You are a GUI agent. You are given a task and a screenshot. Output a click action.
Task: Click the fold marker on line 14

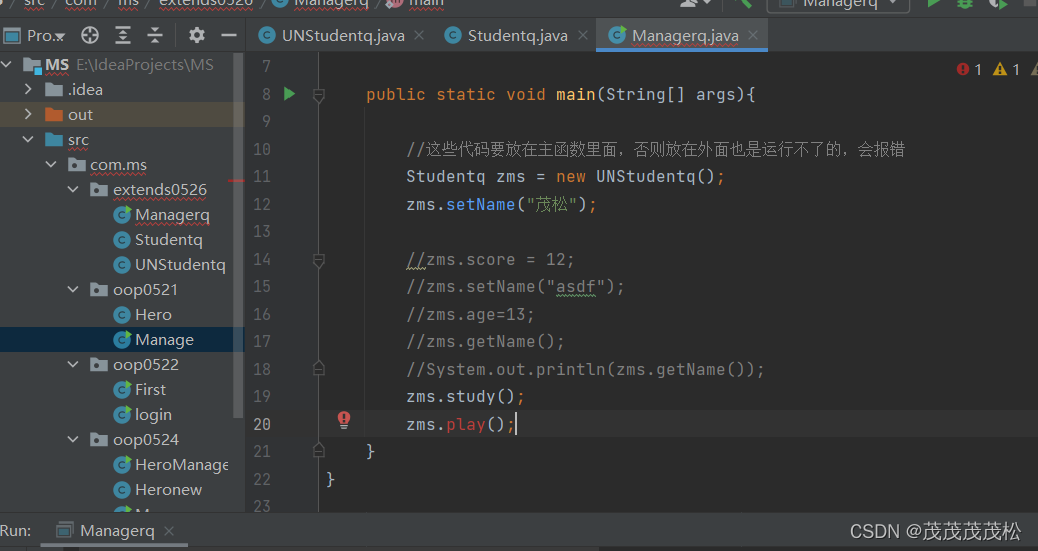tap(318, 260)
